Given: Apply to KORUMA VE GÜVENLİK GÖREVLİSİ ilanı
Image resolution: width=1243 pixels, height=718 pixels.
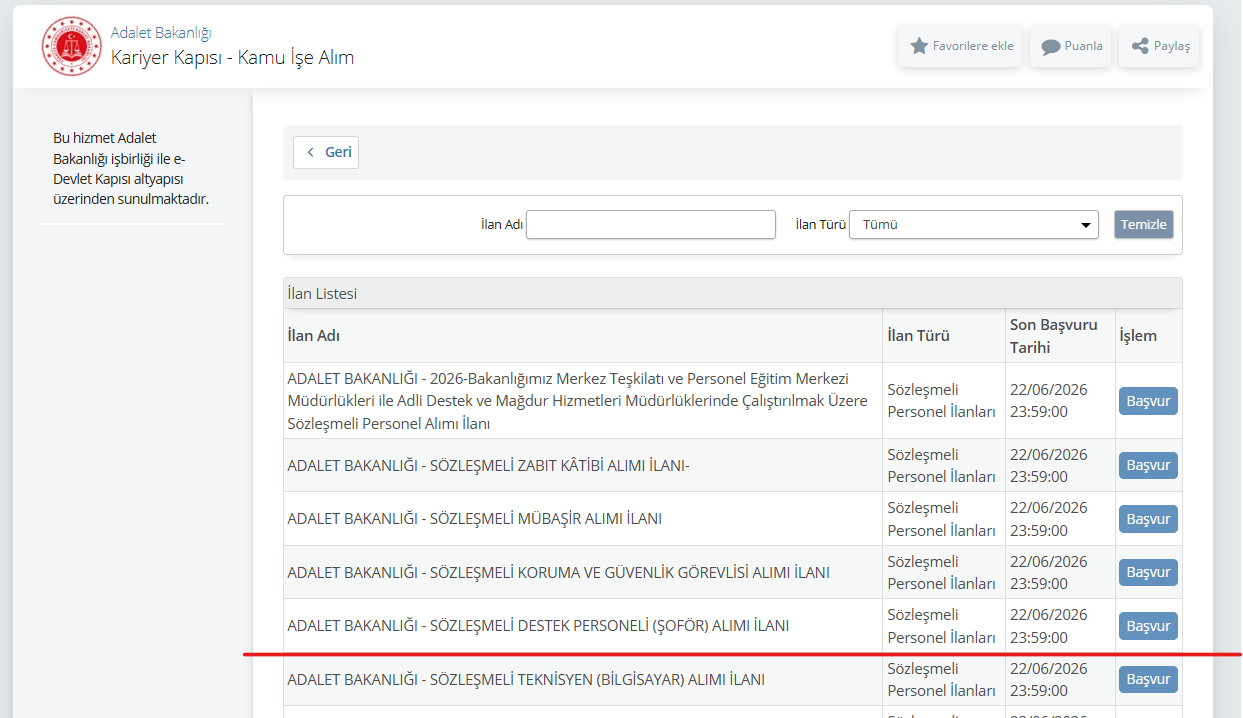Looking at the screenshot, I should click(1148, 572).
